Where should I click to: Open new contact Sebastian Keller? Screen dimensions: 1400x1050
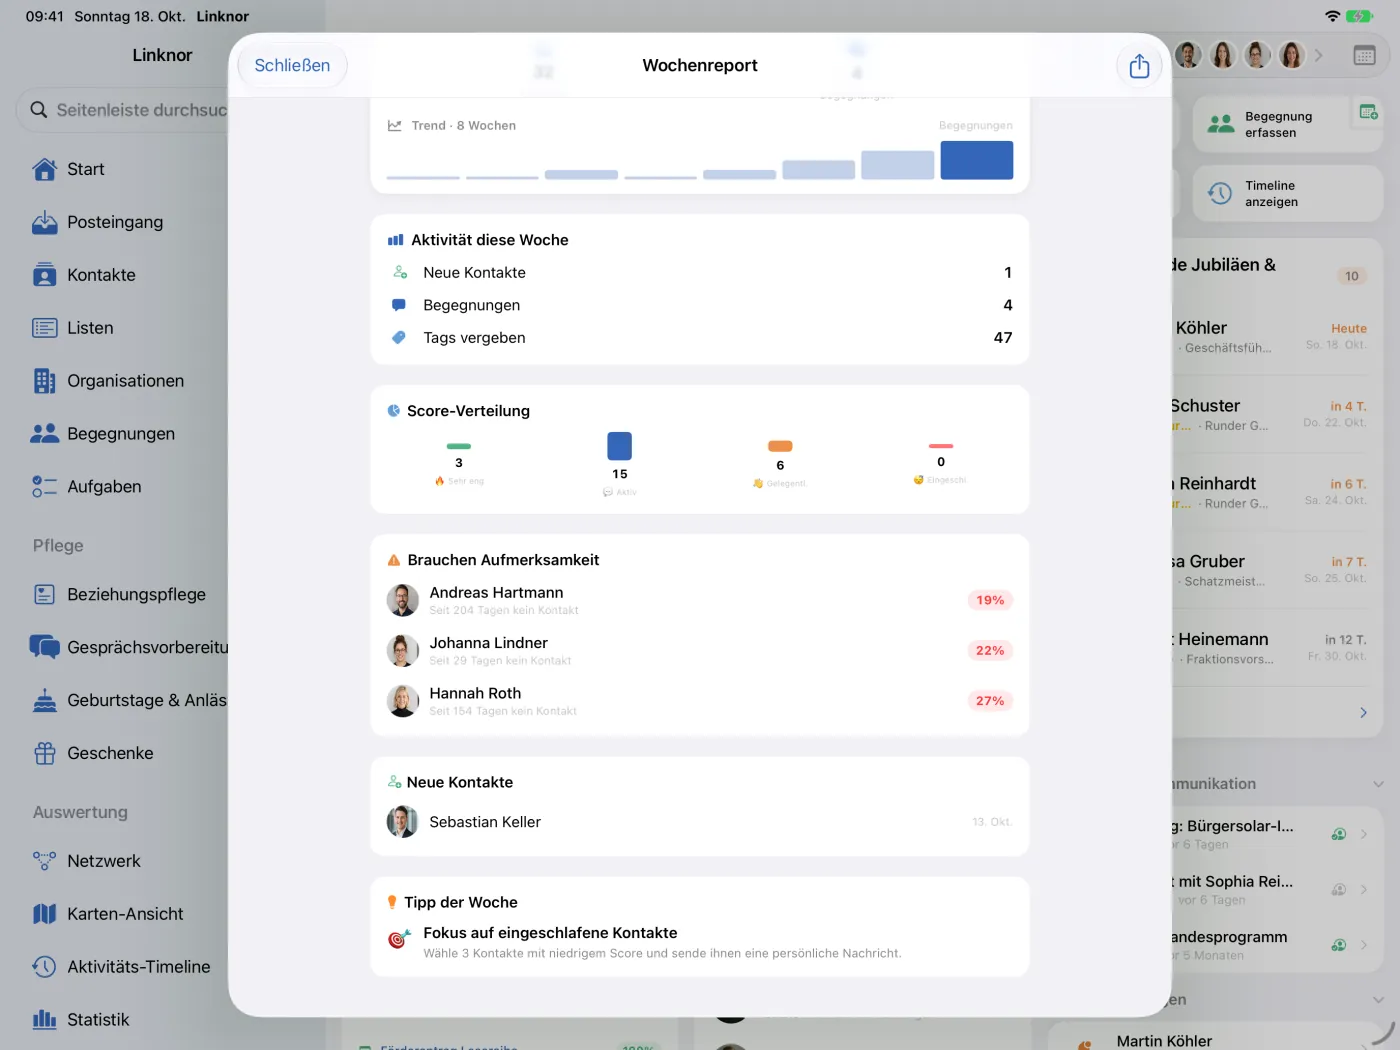700,822
